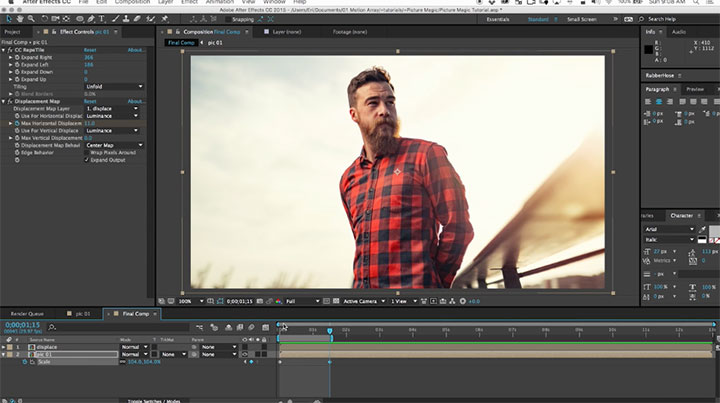
Task: Open Displacement Map Layer dropdown
Action: tap(112, 109)
